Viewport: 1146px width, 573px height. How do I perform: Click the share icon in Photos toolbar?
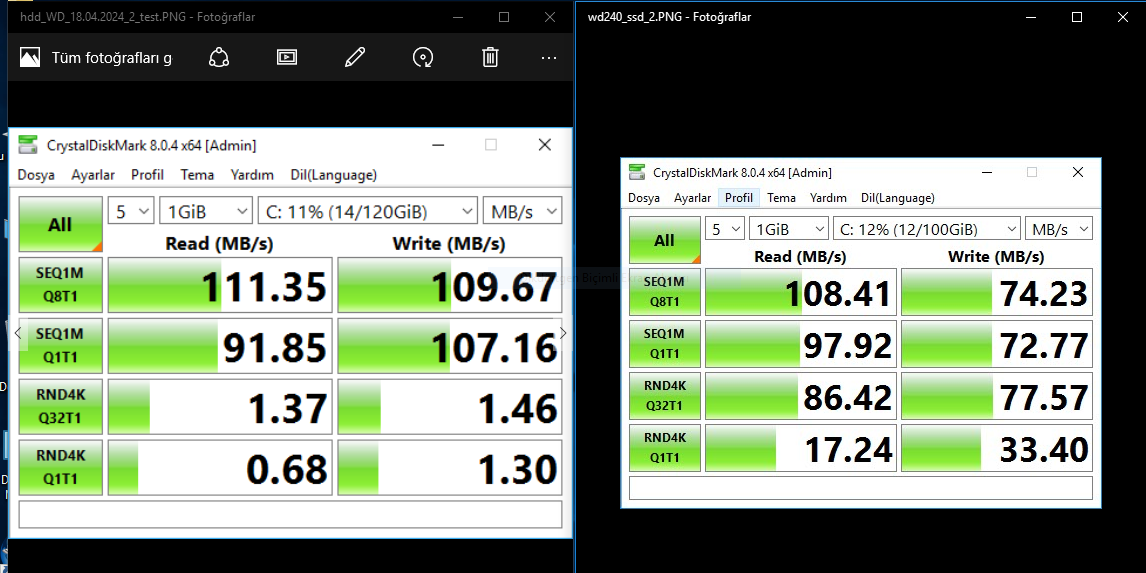(219, 57)
